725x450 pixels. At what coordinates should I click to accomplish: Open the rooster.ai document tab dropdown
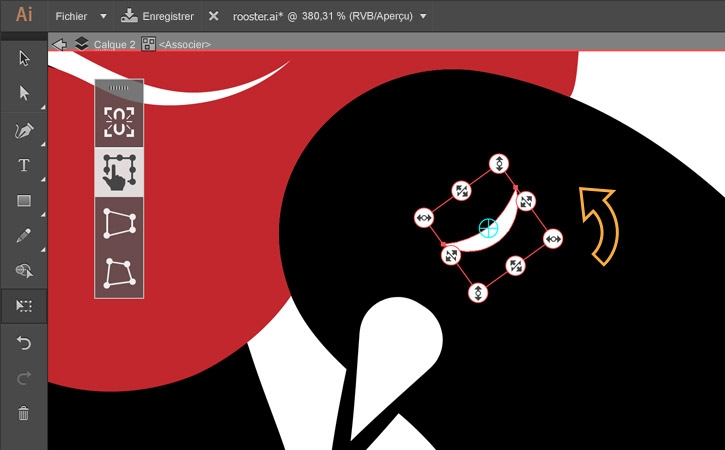tap(423, 16)
